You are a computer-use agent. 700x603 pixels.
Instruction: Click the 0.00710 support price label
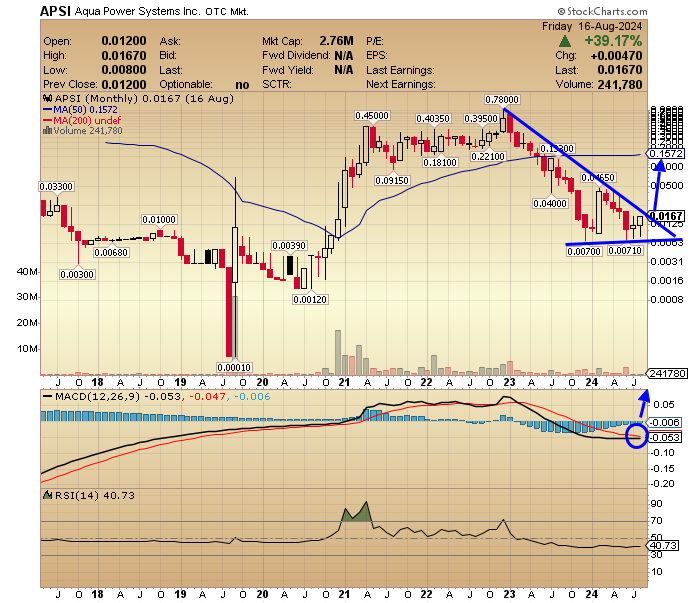click(x=625, y=251)
